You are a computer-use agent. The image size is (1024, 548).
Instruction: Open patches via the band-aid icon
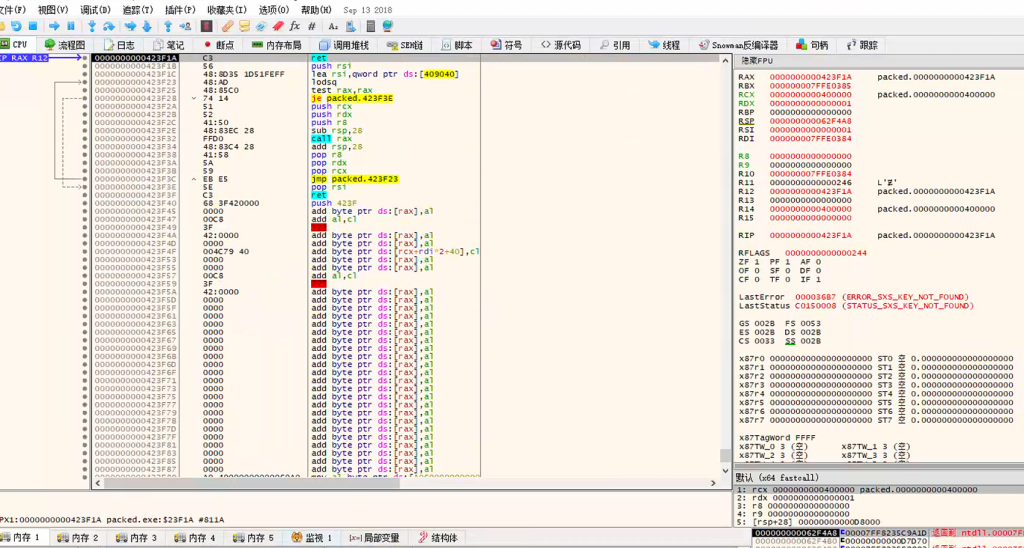click(227, 26)
